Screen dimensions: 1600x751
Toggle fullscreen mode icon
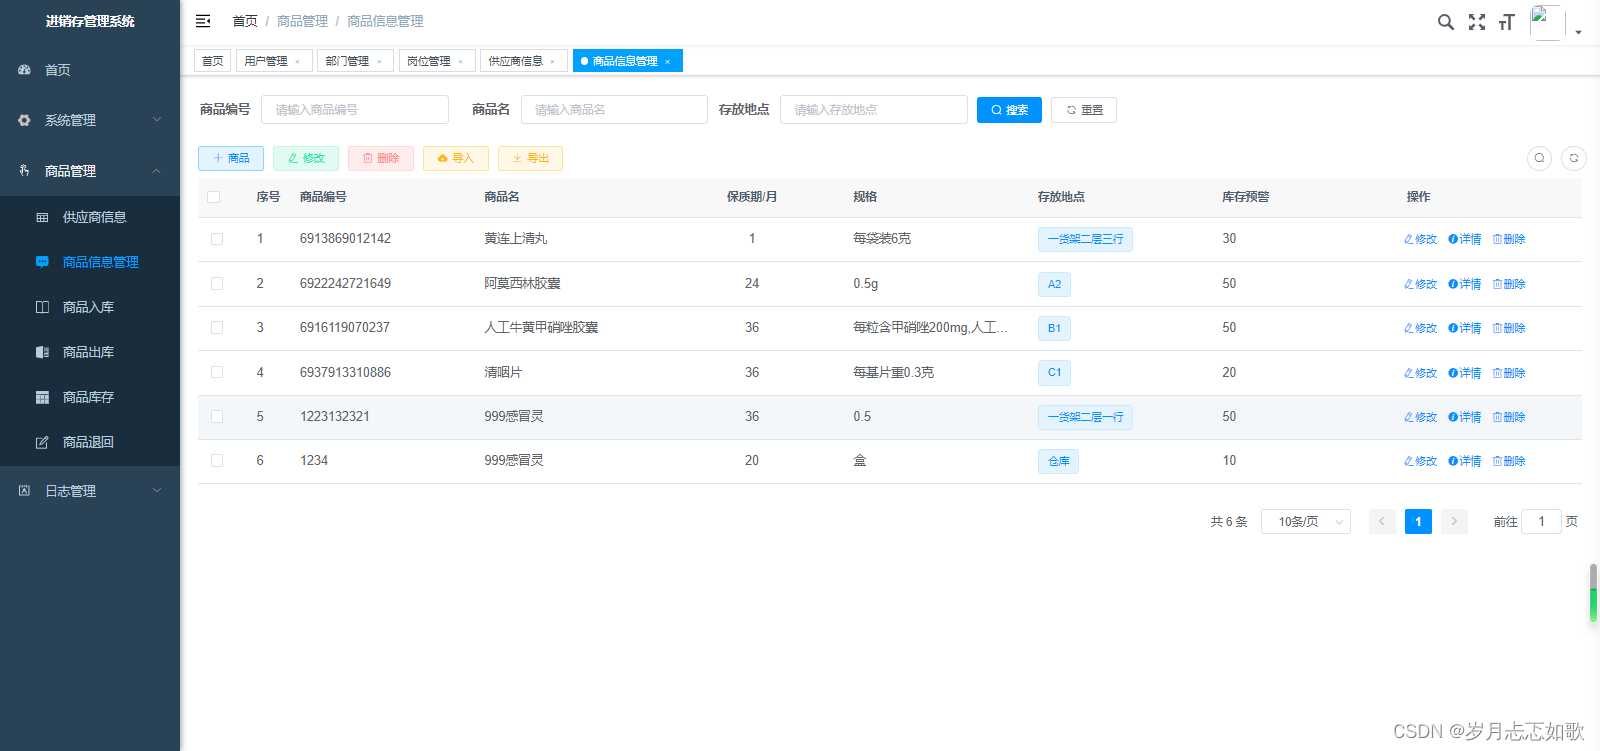click(1477, 22)
